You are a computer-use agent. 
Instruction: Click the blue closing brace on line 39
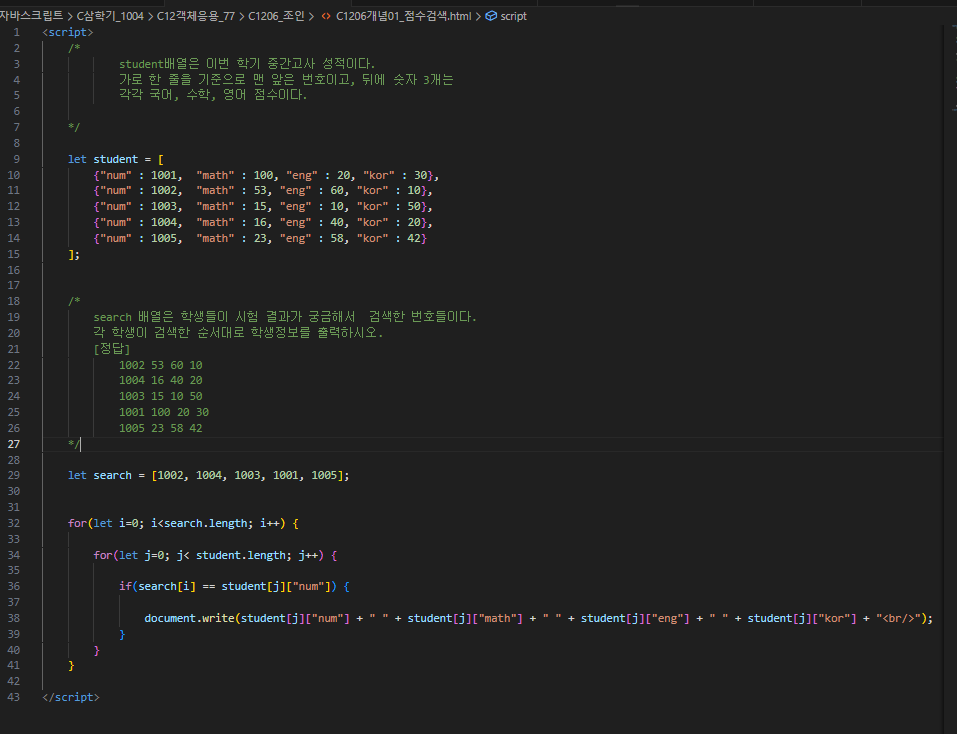coord(122,634)
